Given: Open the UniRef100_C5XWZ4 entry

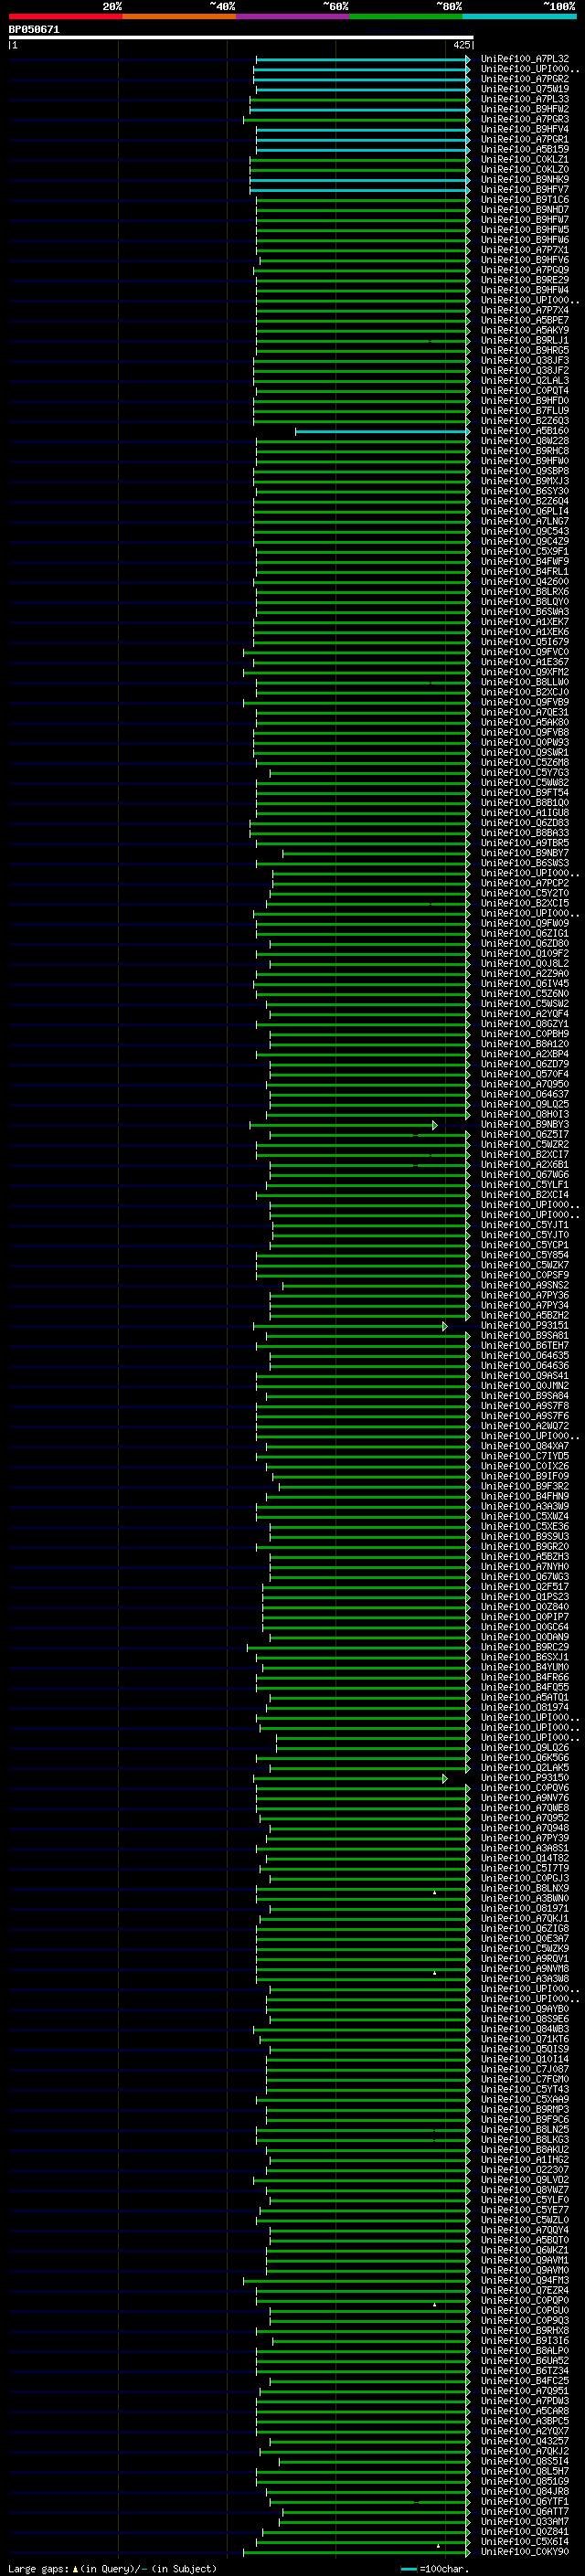Looking at the screenshot, I should click(525, 1516).
